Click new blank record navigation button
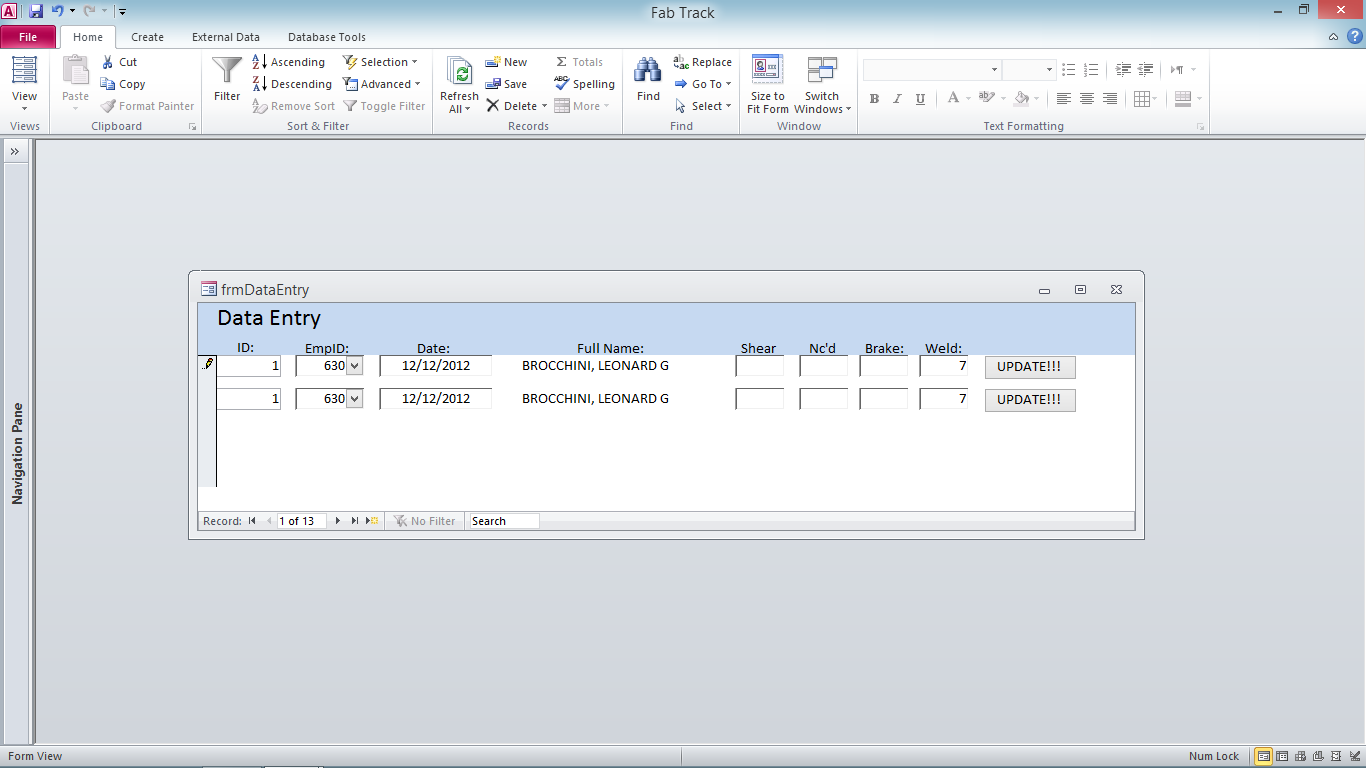The height and width of the screenshot is (768, 1366). 373,521
